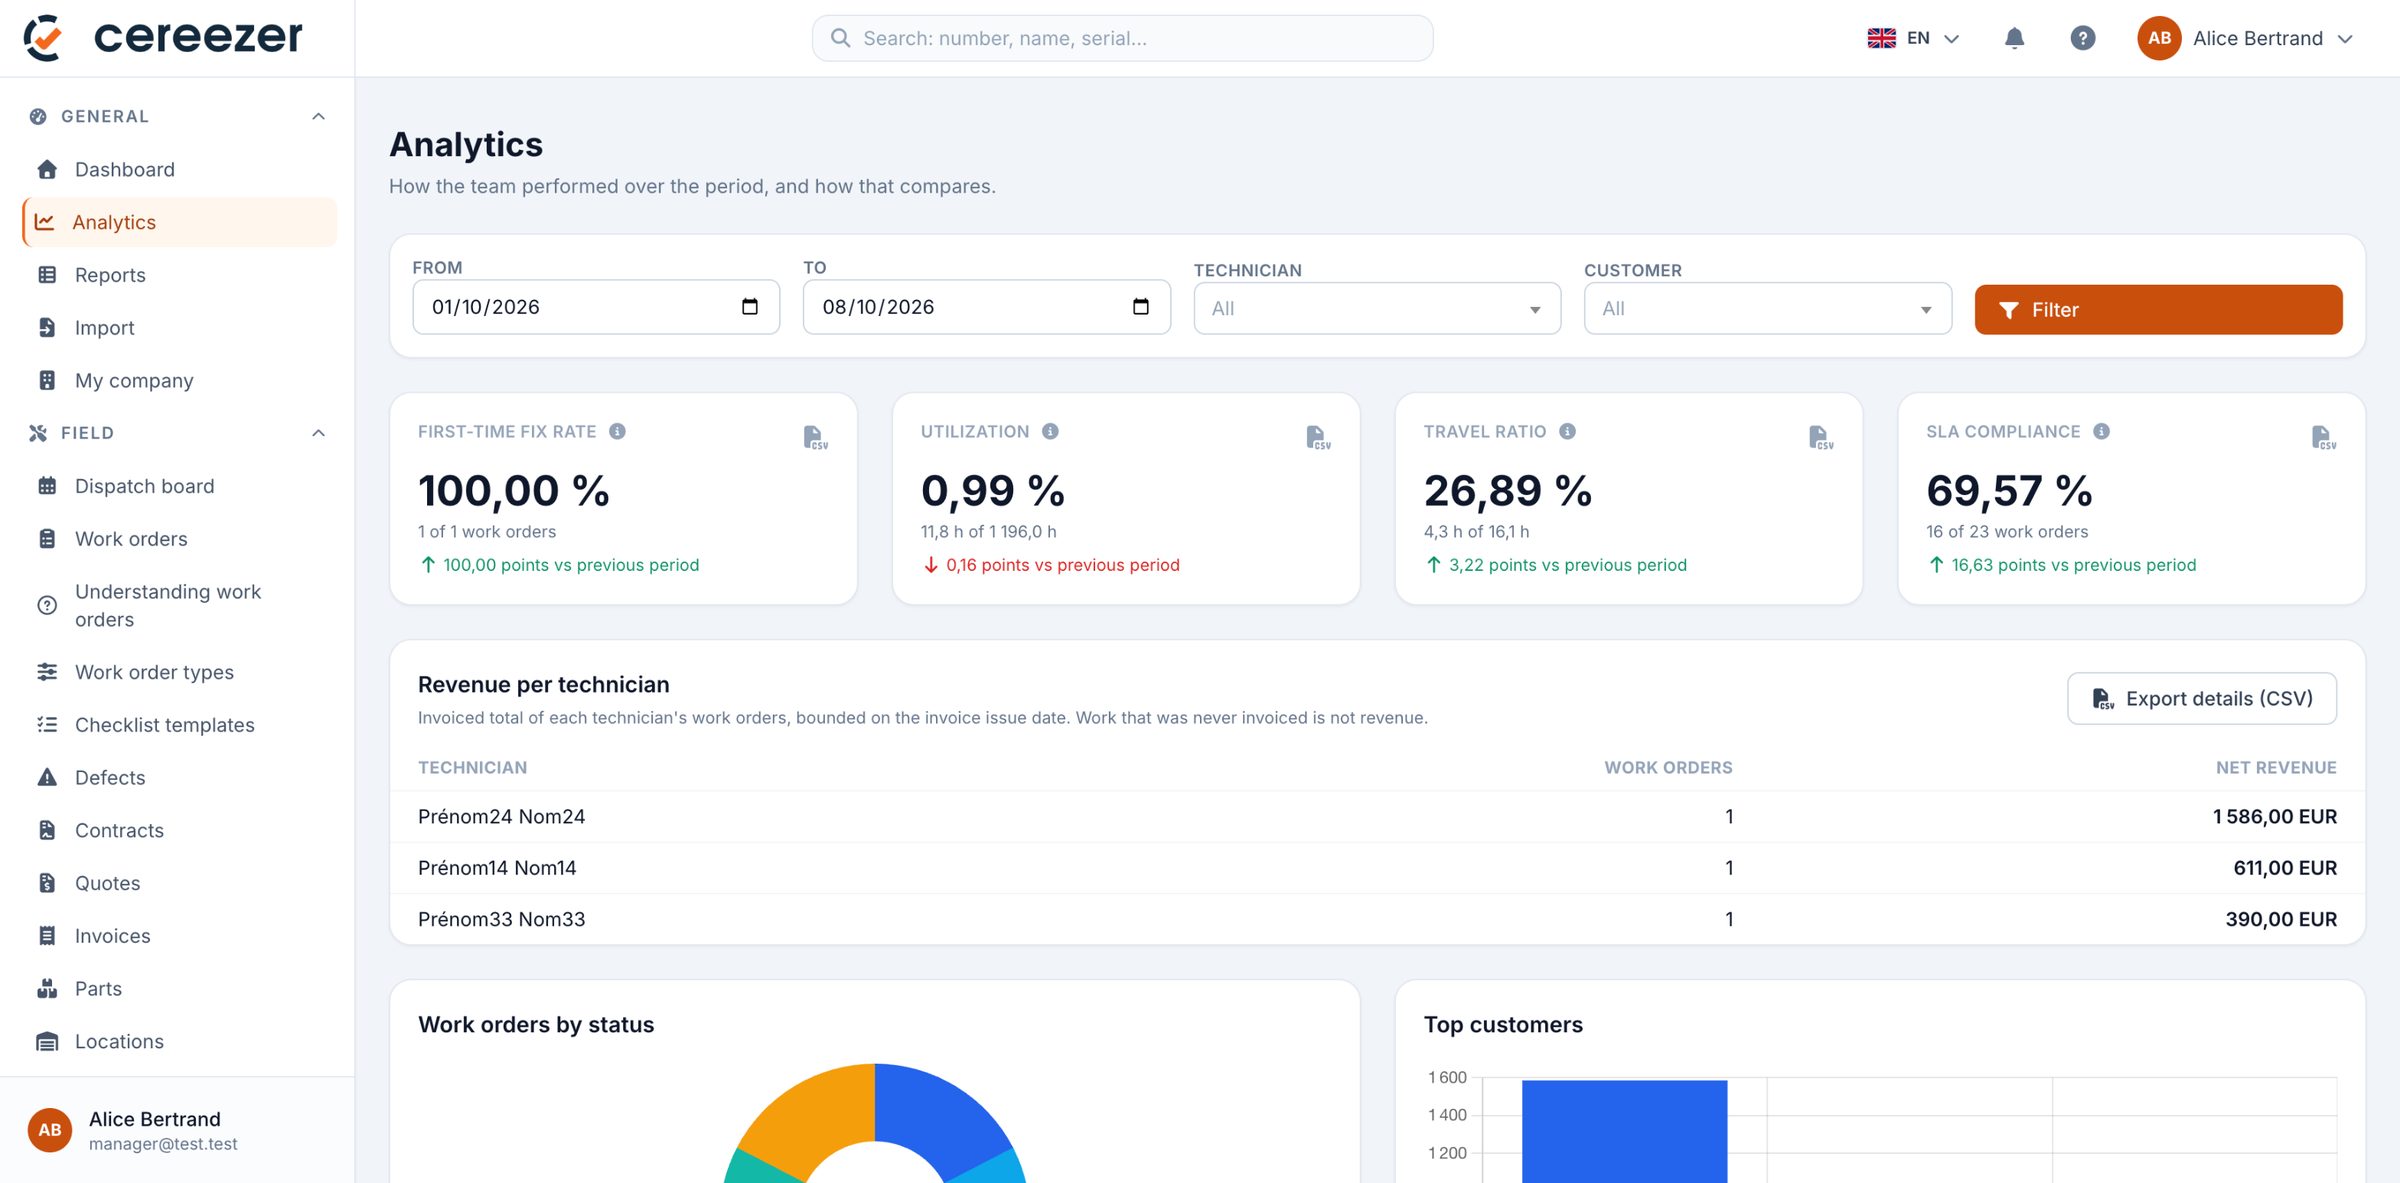Open the notifications bell
2400x1183 pixels.
[x=2014, y=38]
